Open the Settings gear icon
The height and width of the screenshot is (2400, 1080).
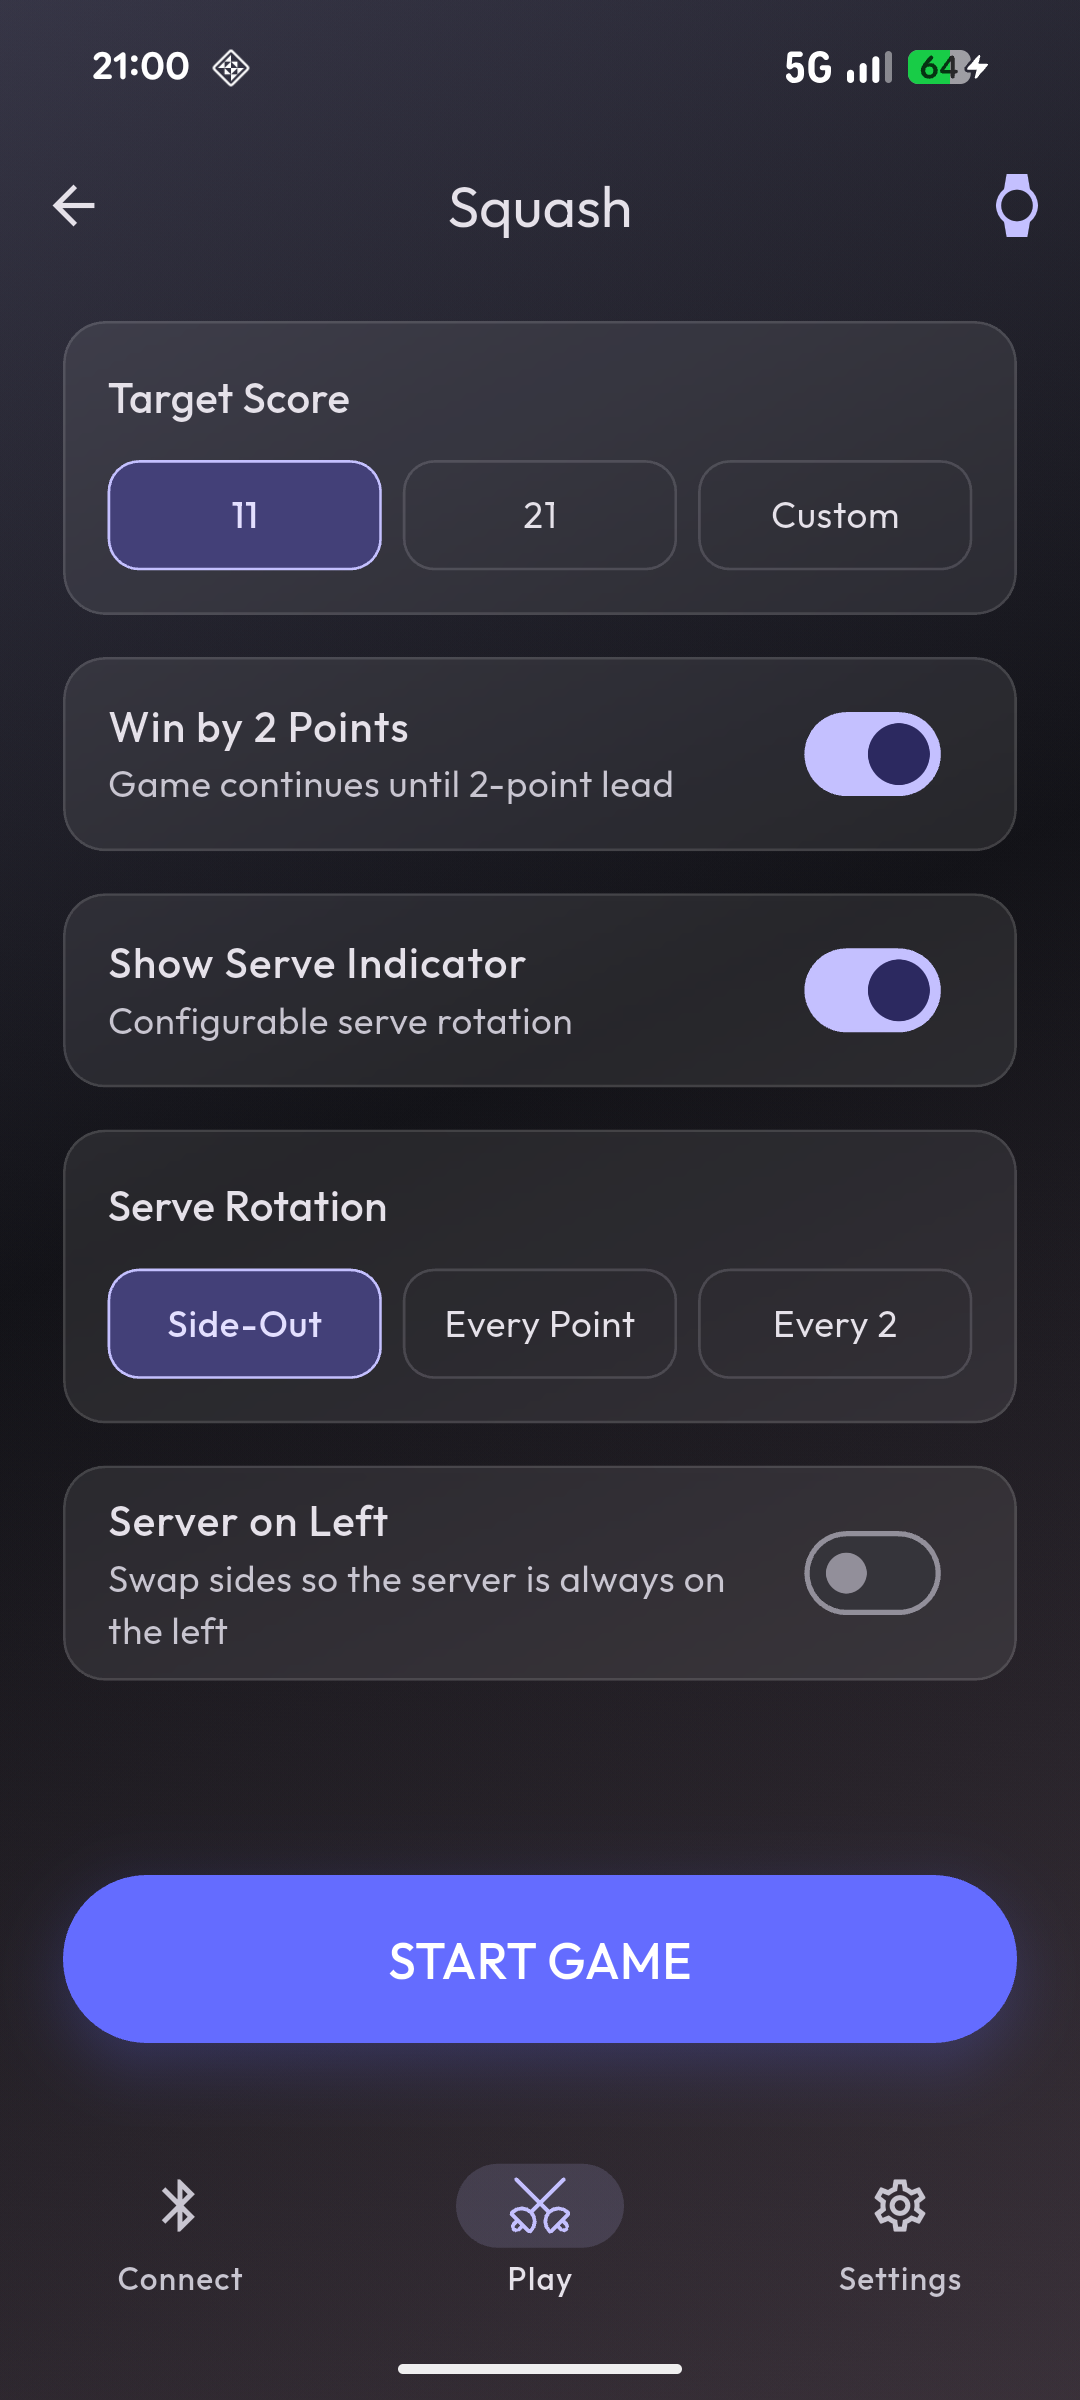tap(900, 2205)
